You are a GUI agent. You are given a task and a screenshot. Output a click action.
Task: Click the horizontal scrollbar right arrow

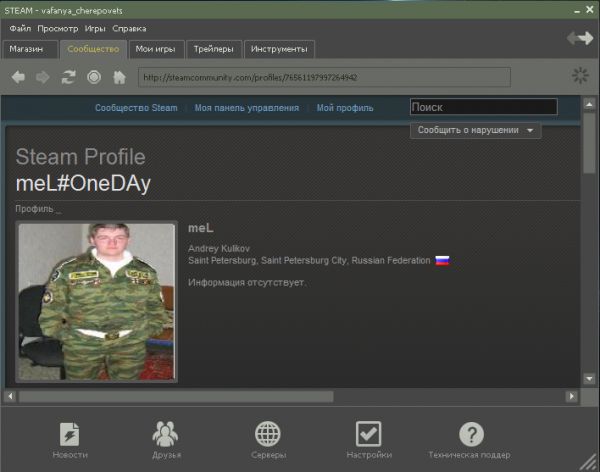click(572, 396)
